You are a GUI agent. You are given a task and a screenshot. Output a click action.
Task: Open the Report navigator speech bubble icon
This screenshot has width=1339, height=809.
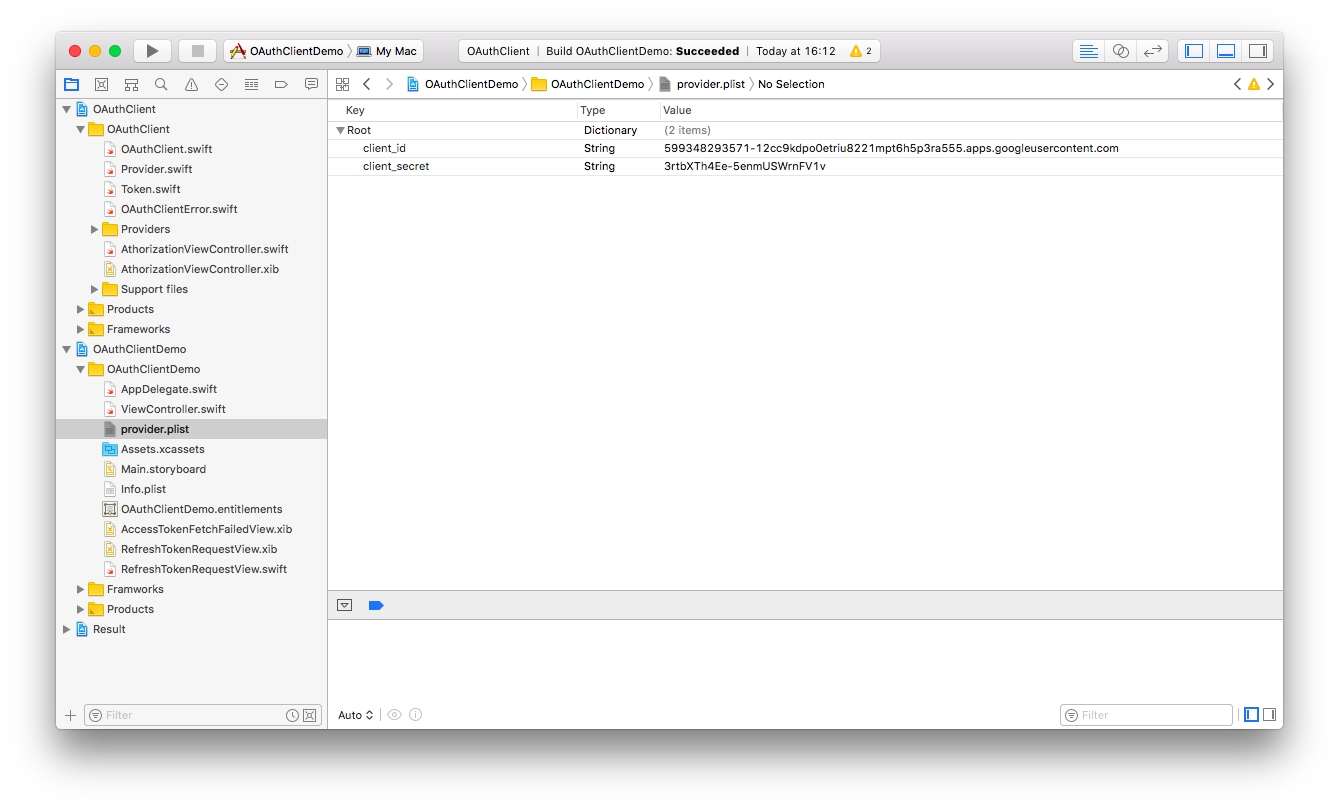(x=311, y=84)
